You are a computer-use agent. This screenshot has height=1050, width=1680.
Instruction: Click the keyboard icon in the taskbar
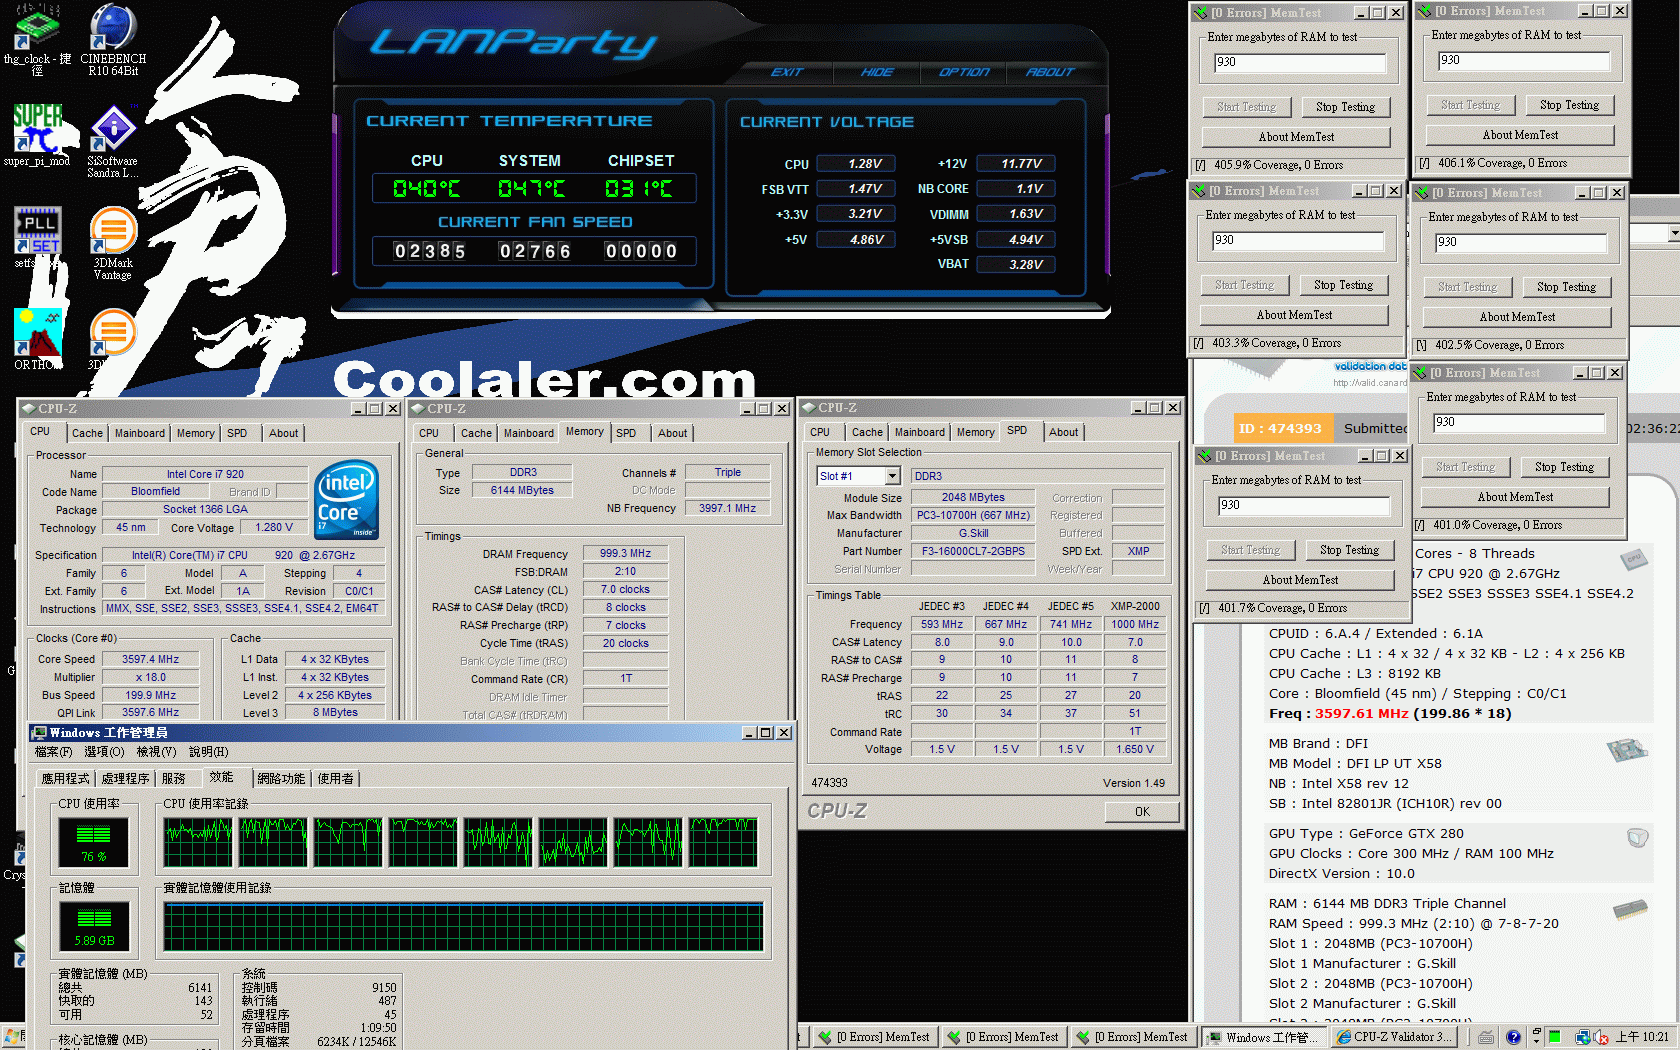click(x=1487, y=1037)
